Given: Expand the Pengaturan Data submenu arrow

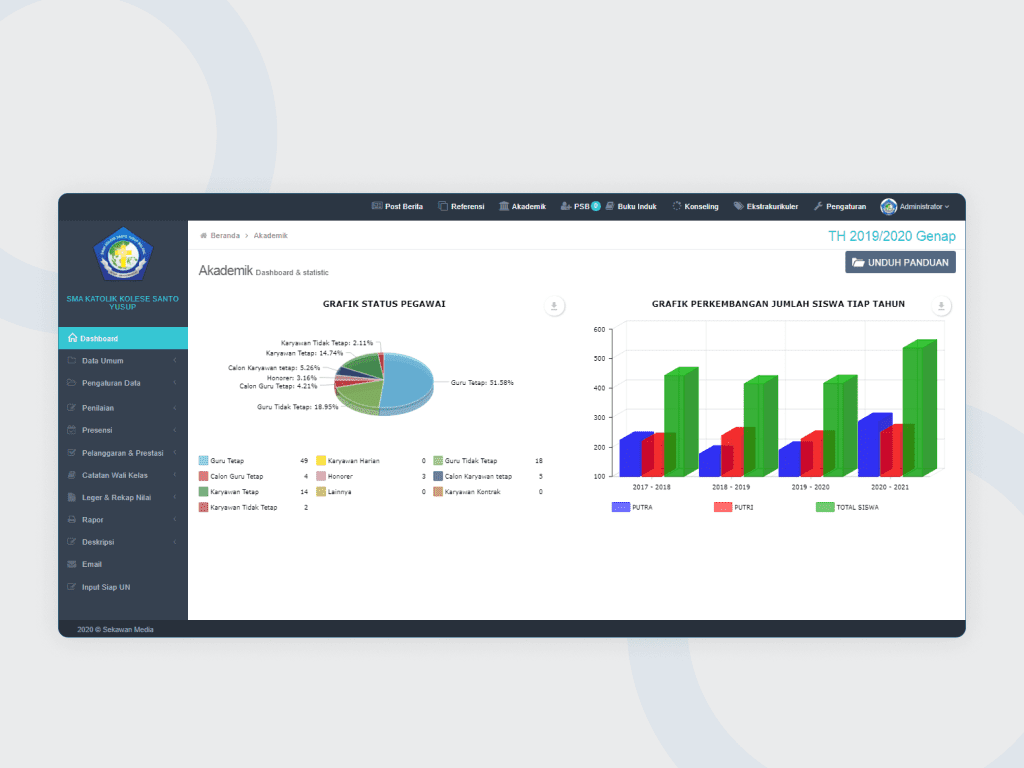Looking at the screenshot, I should pos(175,383).
